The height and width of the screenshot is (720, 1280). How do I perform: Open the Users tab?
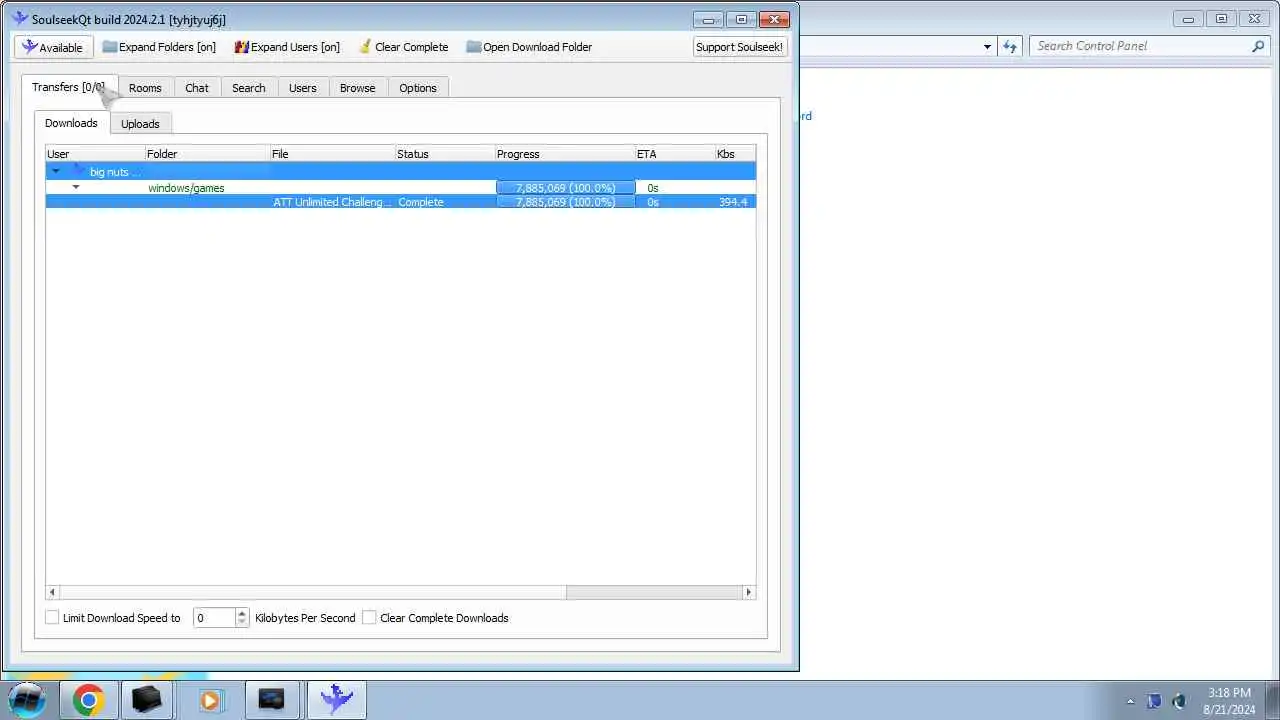click(x=303, y=88)
